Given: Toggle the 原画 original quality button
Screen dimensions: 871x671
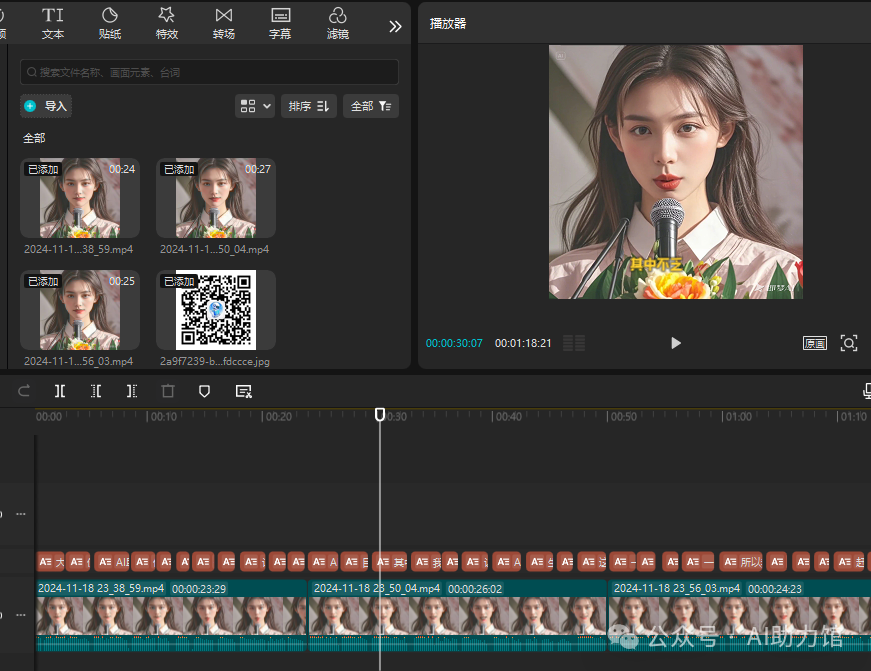Looking at the screenshot, I should 815,343.
